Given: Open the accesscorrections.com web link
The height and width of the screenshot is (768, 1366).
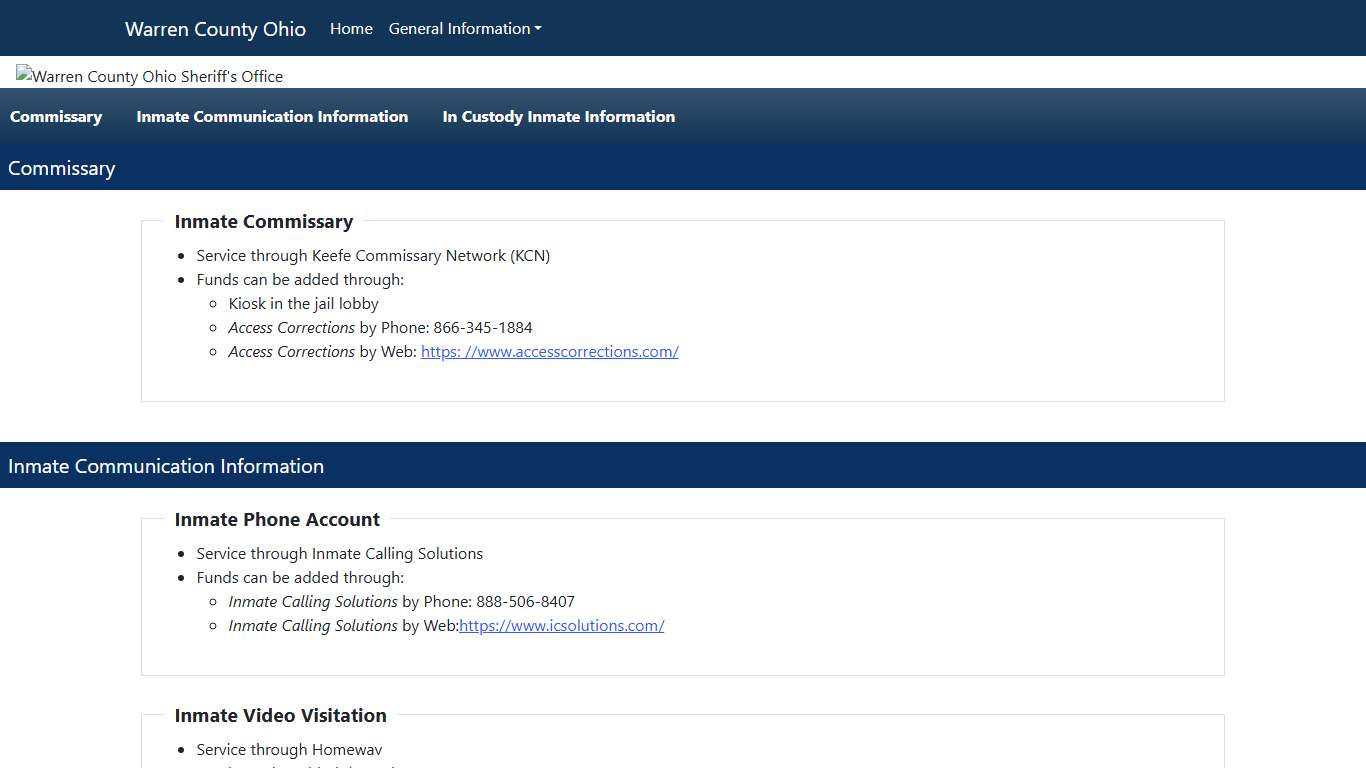Looking at the screenshot, I should click(549, 352).
